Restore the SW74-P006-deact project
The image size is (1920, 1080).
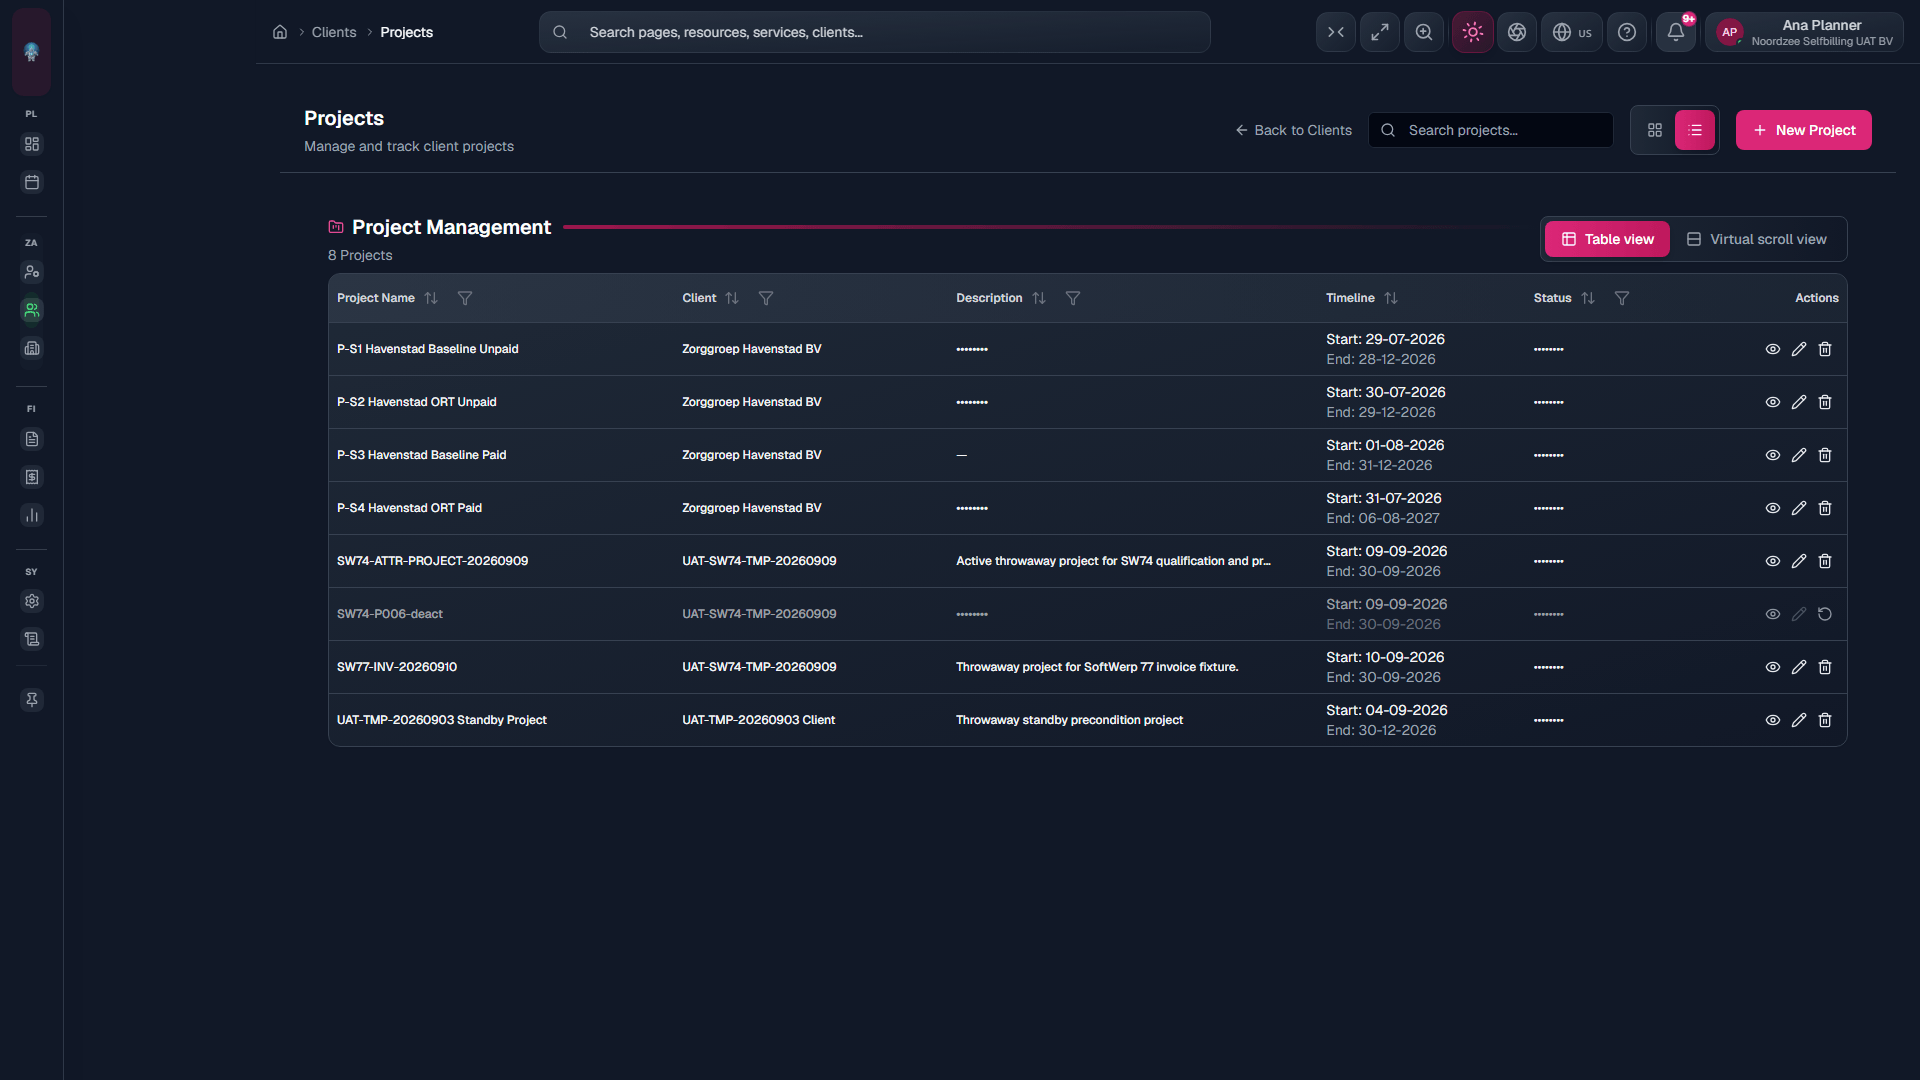click(1825, 614)
